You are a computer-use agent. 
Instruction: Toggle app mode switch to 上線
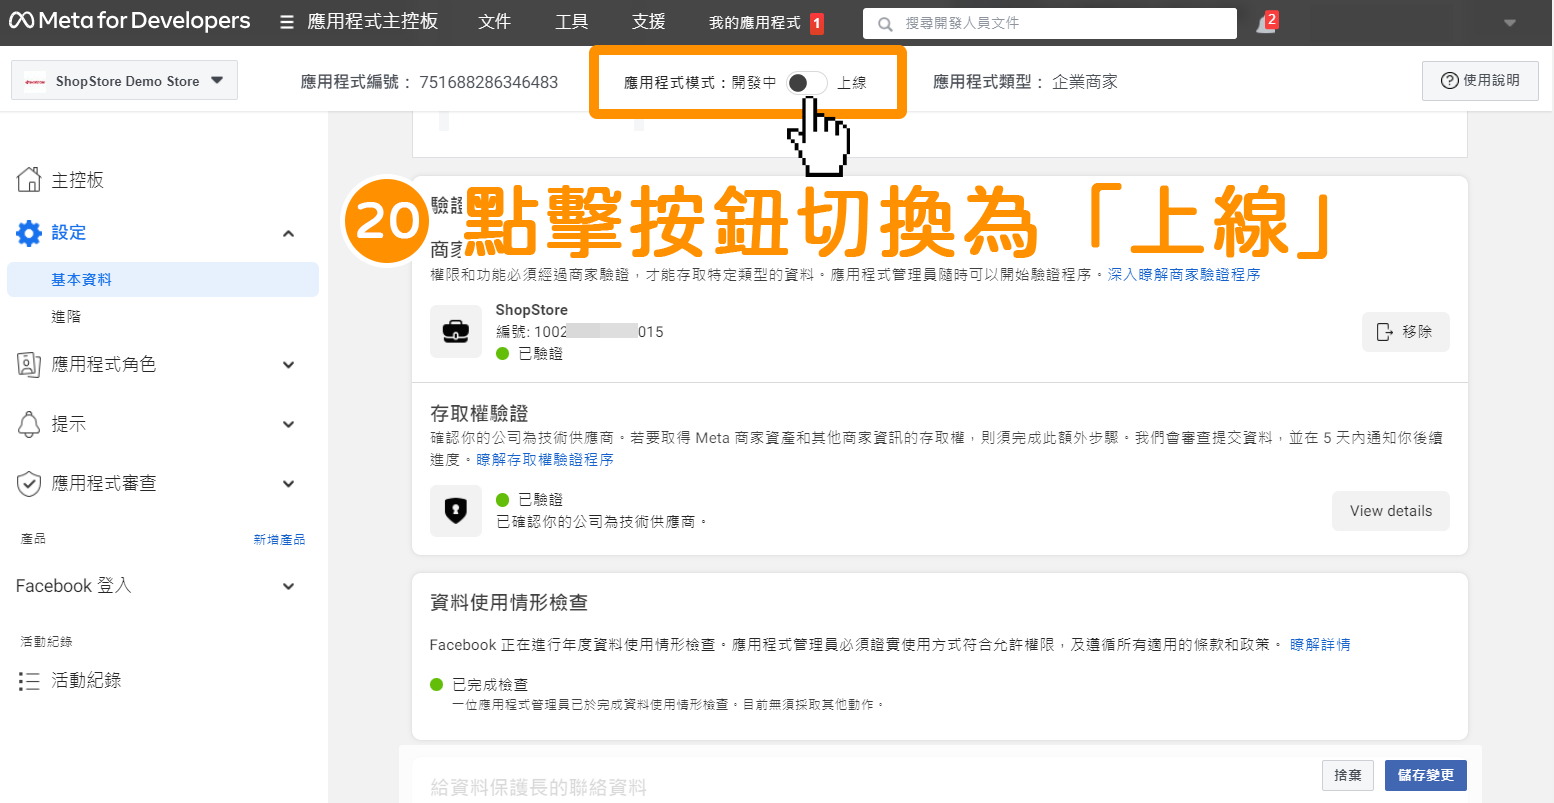click(806, 83)
